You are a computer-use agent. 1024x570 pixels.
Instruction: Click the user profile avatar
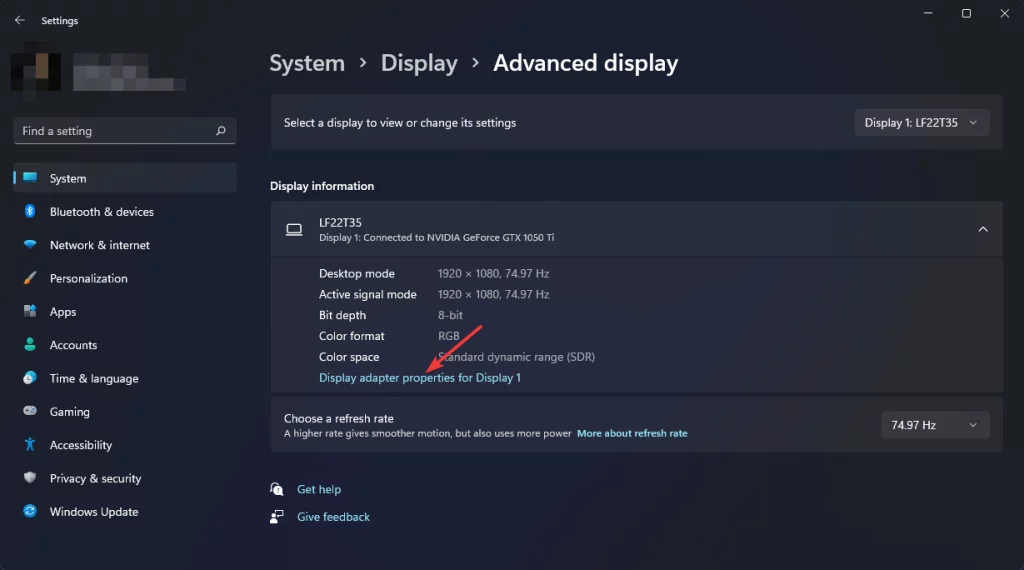37,71
